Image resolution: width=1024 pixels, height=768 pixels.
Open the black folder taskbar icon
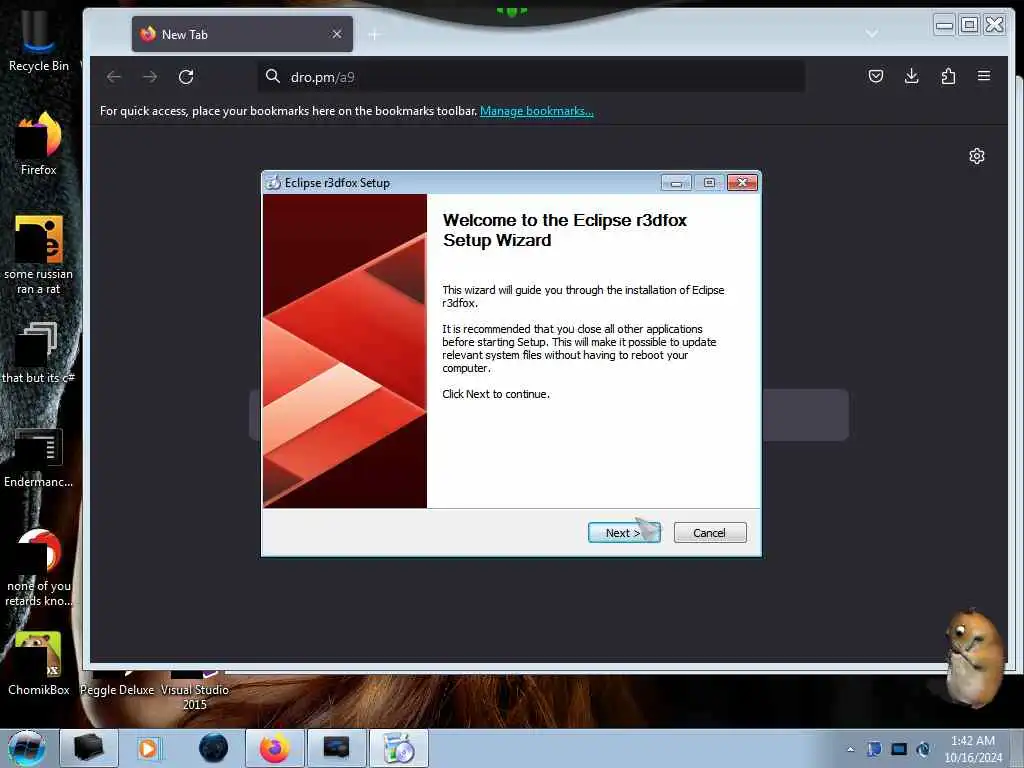click(89, 748)
